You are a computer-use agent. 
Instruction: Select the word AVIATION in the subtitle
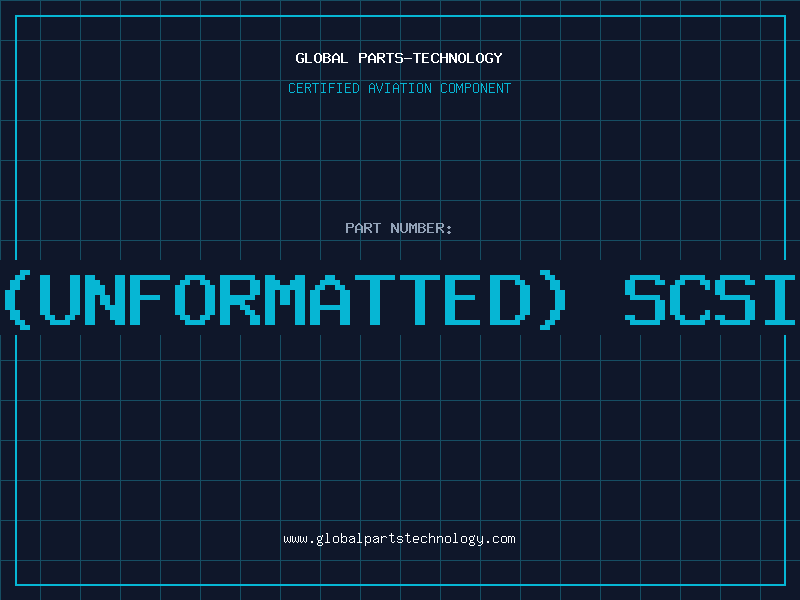[x=399, y=88]
